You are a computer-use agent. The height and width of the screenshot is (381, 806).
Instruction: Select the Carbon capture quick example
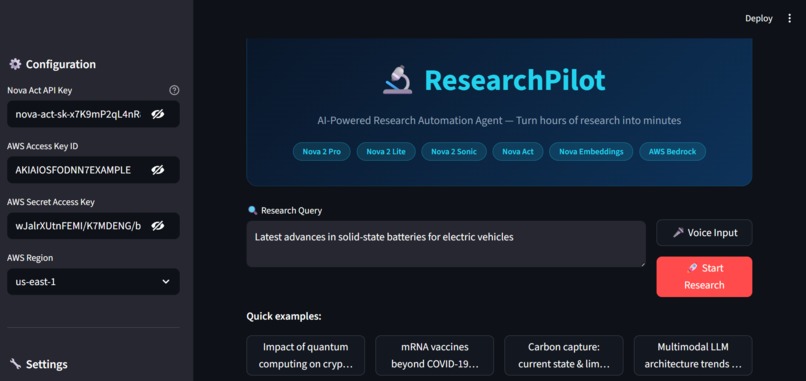pyautogui.click(x=564, y=355)
